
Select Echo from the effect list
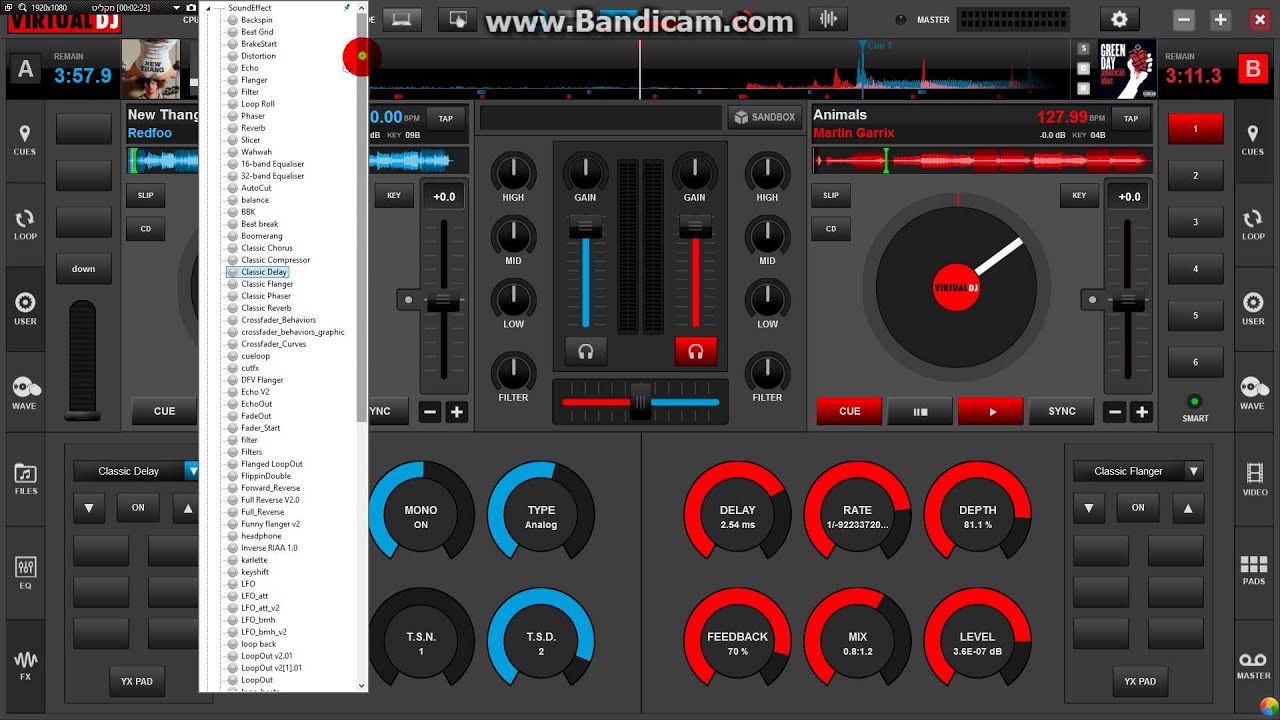point(250,68)
